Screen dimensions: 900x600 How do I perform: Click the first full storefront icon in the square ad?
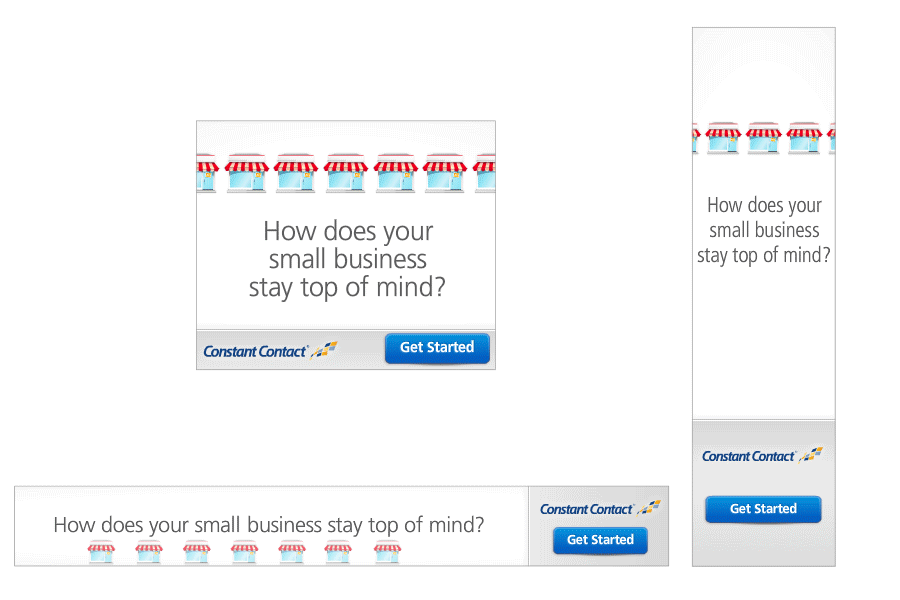click(247, 172)
